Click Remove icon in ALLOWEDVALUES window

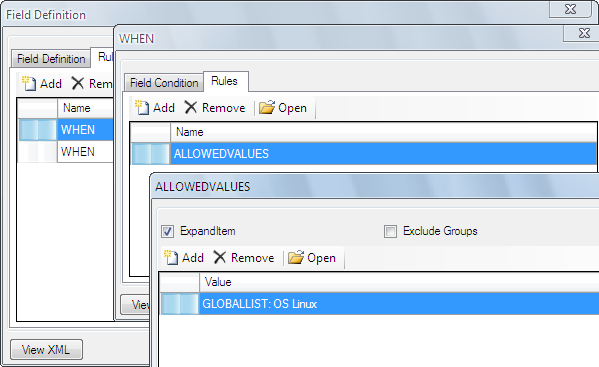220,257
